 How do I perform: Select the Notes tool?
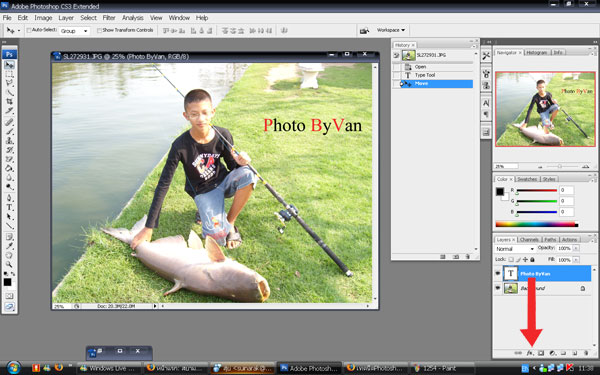click(x=9, y=237)
